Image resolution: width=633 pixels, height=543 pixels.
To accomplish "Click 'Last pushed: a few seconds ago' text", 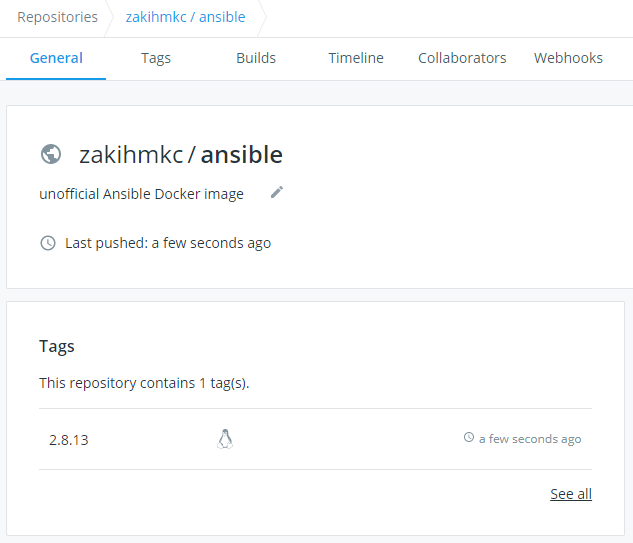I will click(x=168, y=243).
